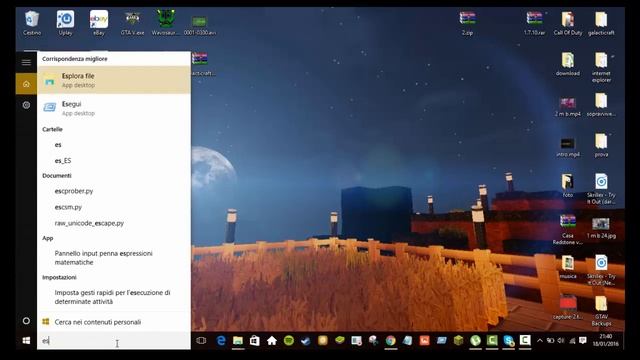Select the Home icon in search sidebar
This screenshot has width=640, height=360.
pos(26,84)
